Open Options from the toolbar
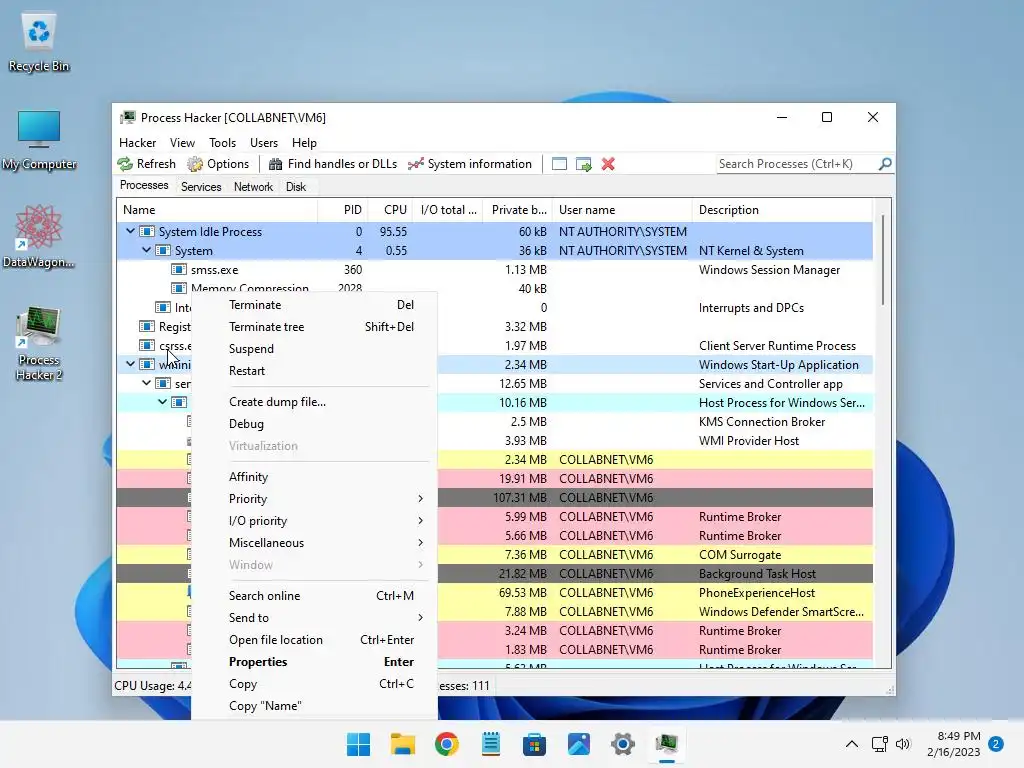Viewport: 1024px width, 768px height. pyautogui.click(x=218, y=164)
